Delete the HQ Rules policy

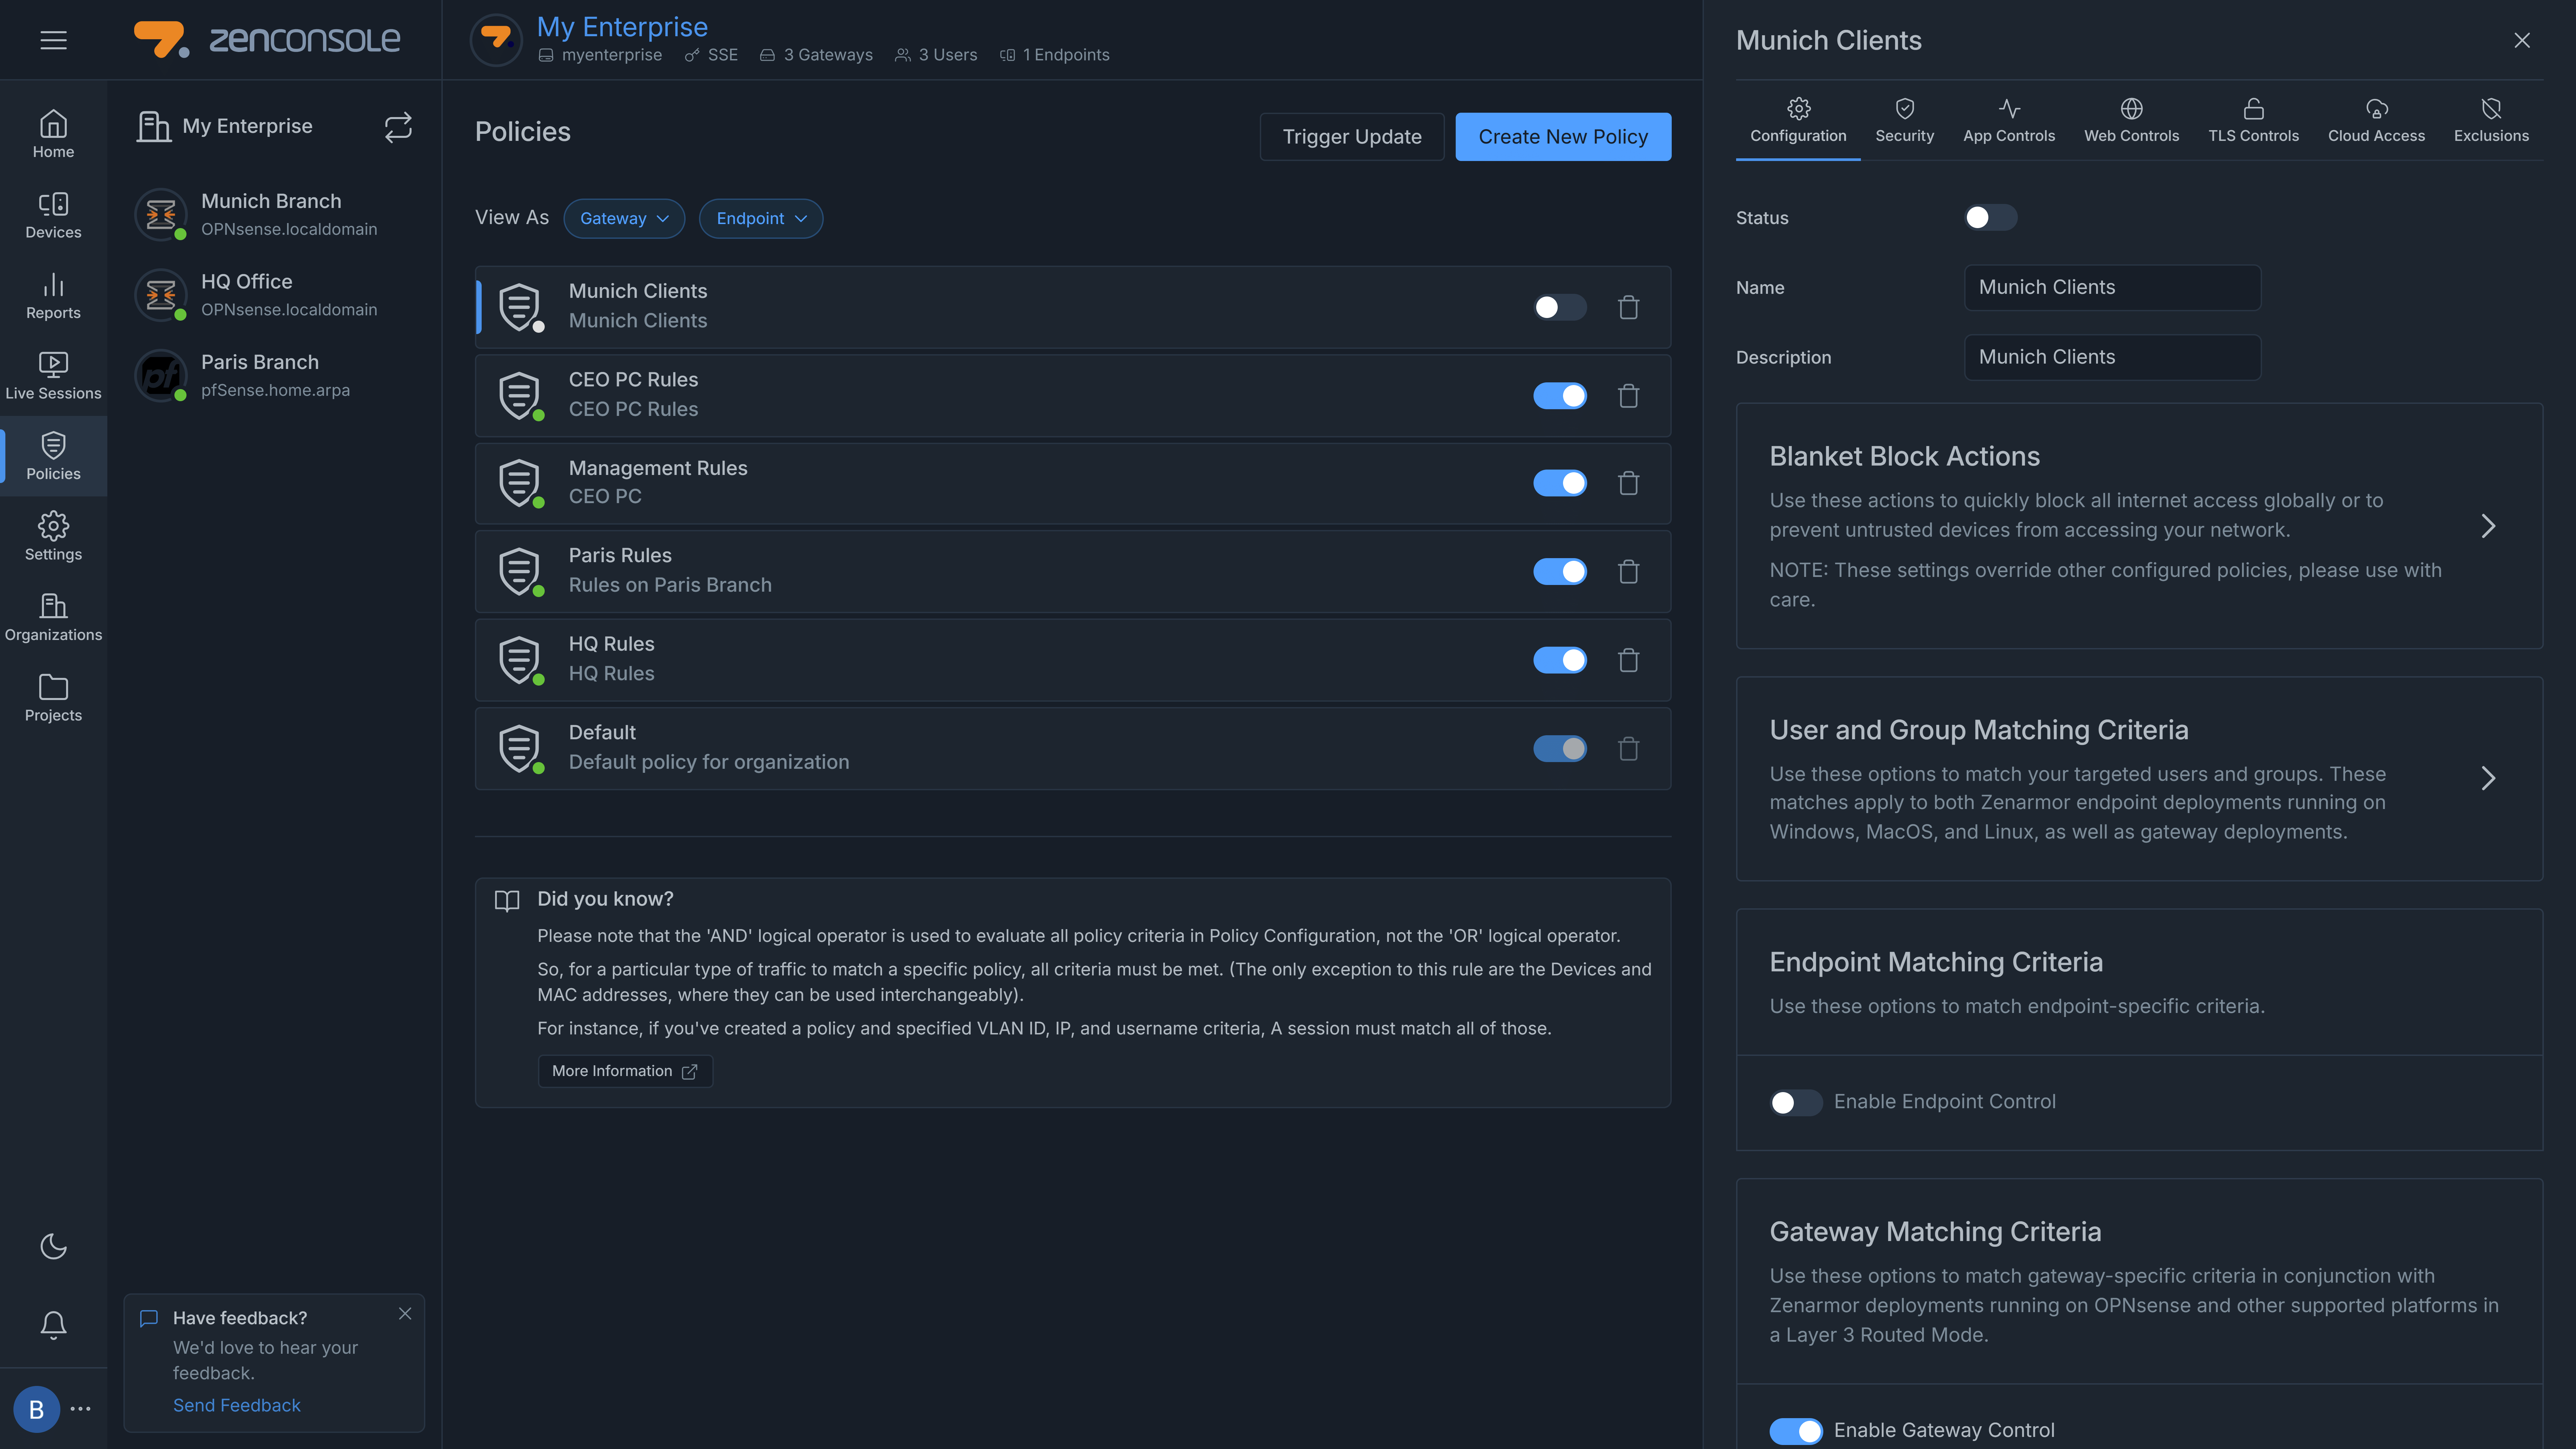(1628, 660)
